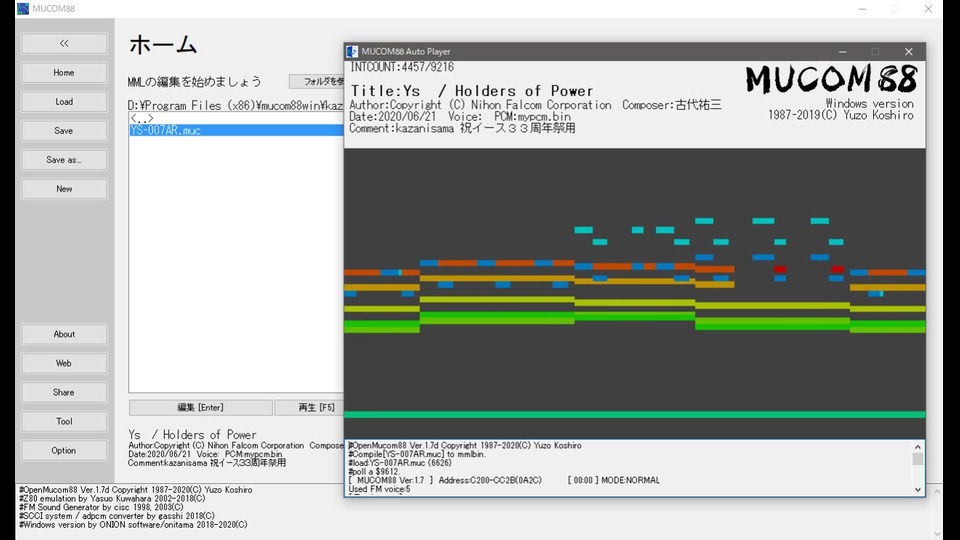Open the About page

click(x=64, y=334)
